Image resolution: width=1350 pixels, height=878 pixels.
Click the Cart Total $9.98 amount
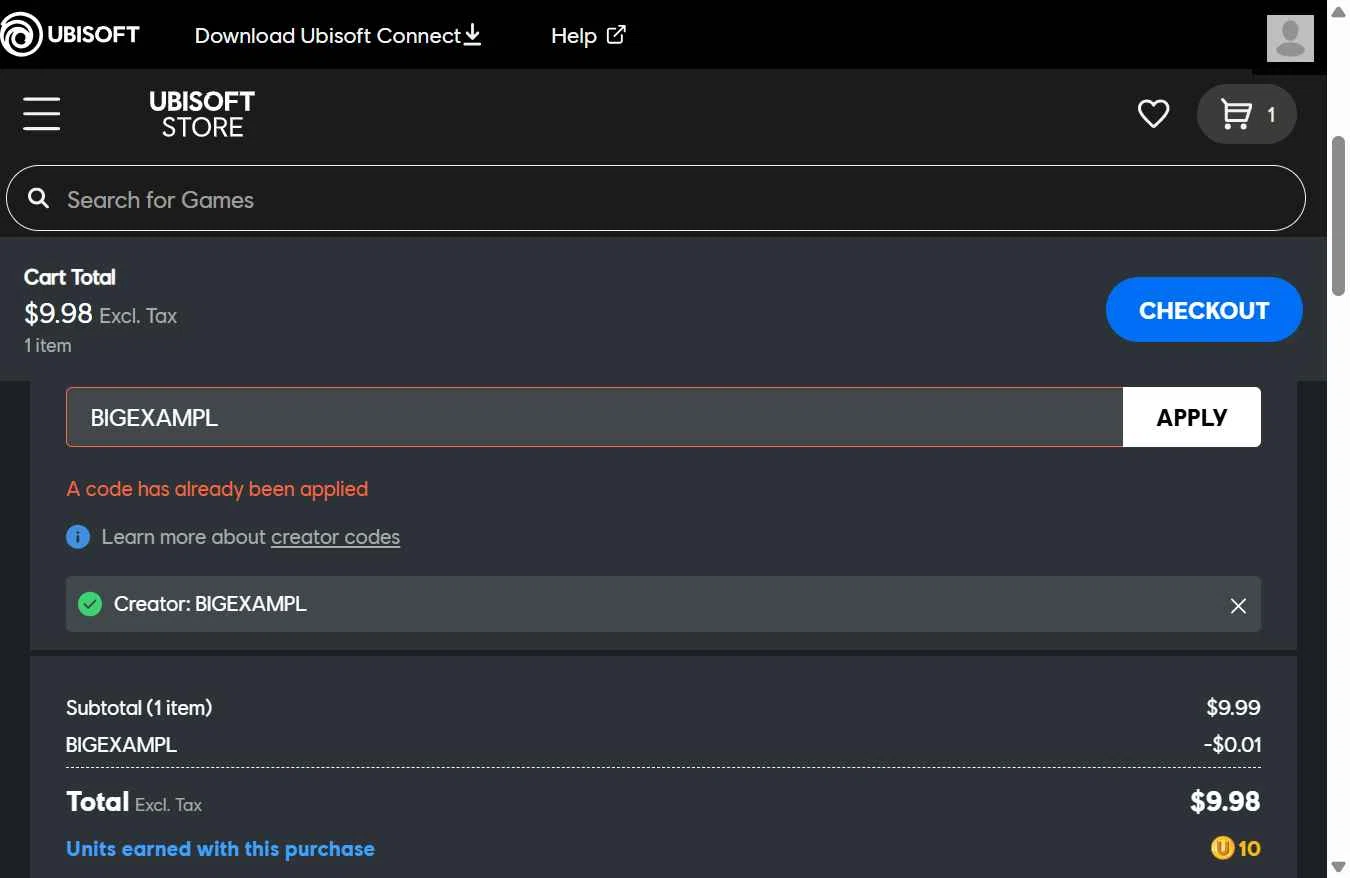(58, 314)
